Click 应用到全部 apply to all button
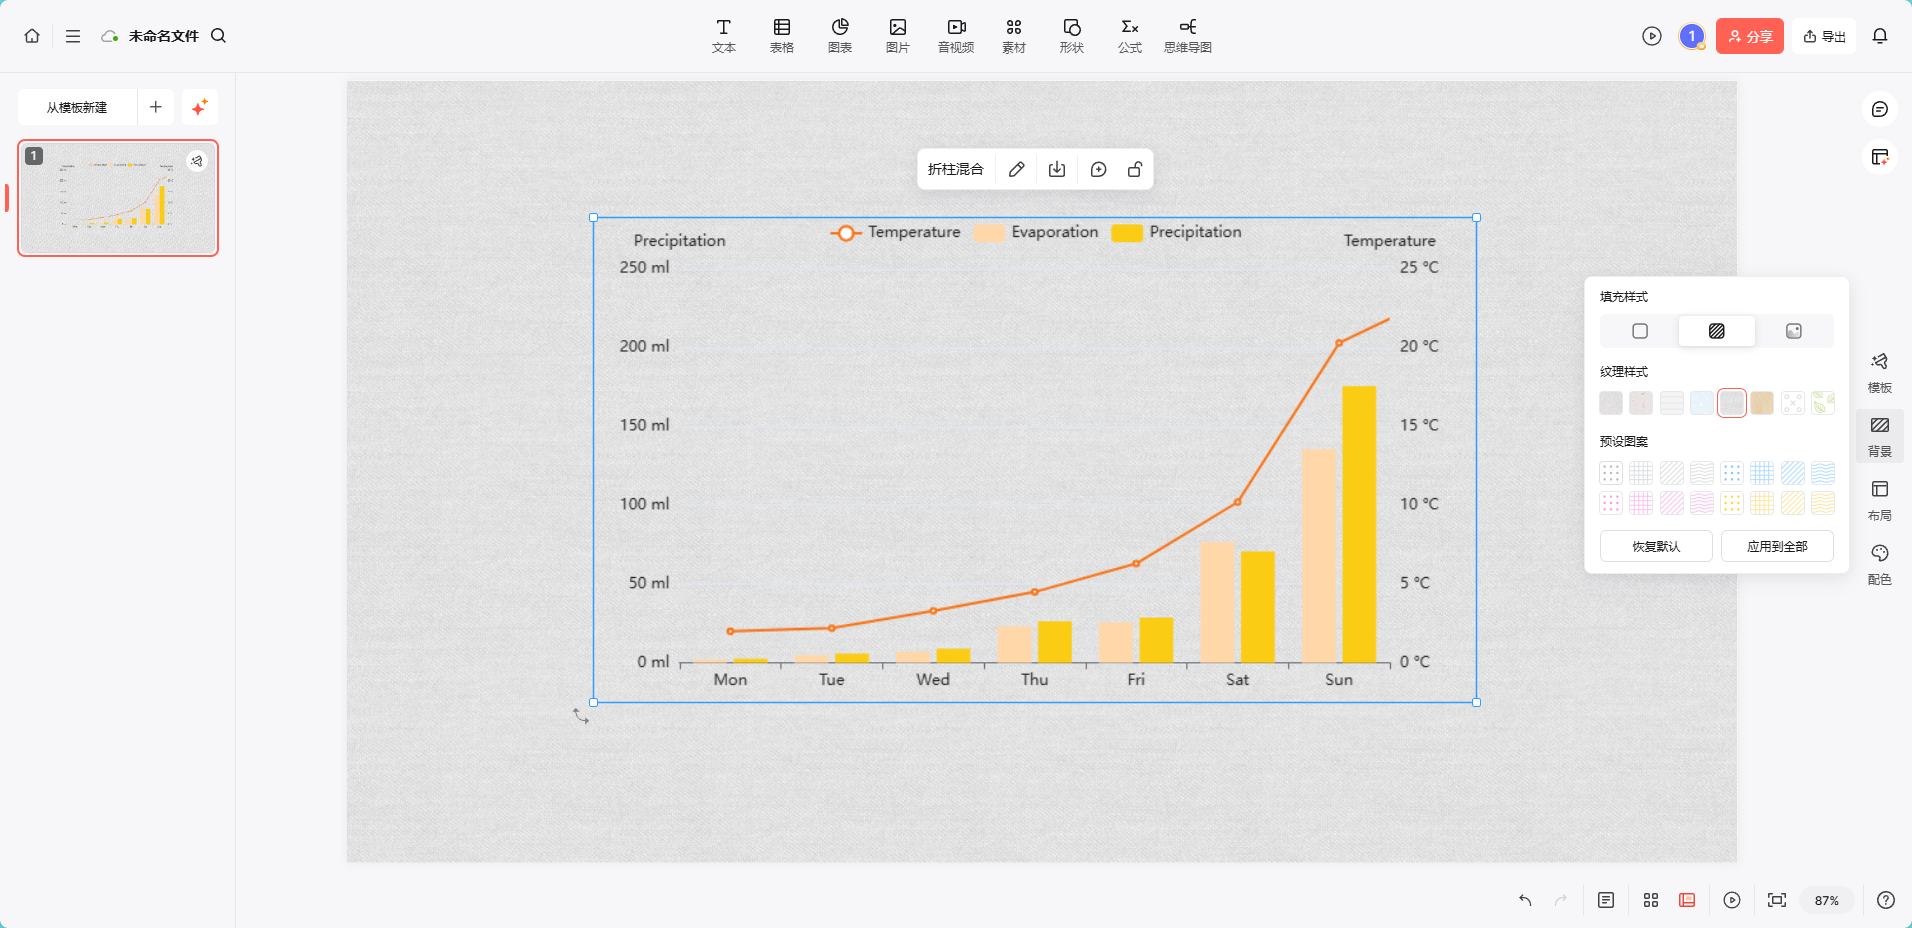Screen dimensions: 1912x928 tap(1777, 546)
